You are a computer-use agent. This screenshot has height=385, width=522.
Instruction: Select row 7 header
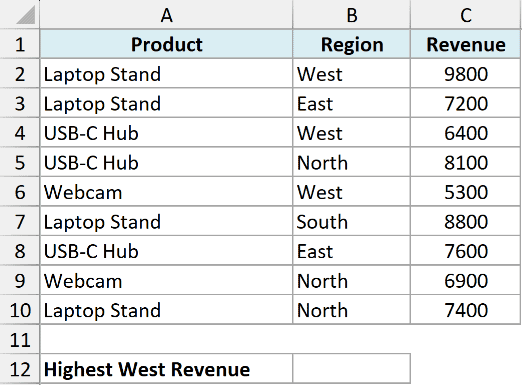(x=20, y=221)
